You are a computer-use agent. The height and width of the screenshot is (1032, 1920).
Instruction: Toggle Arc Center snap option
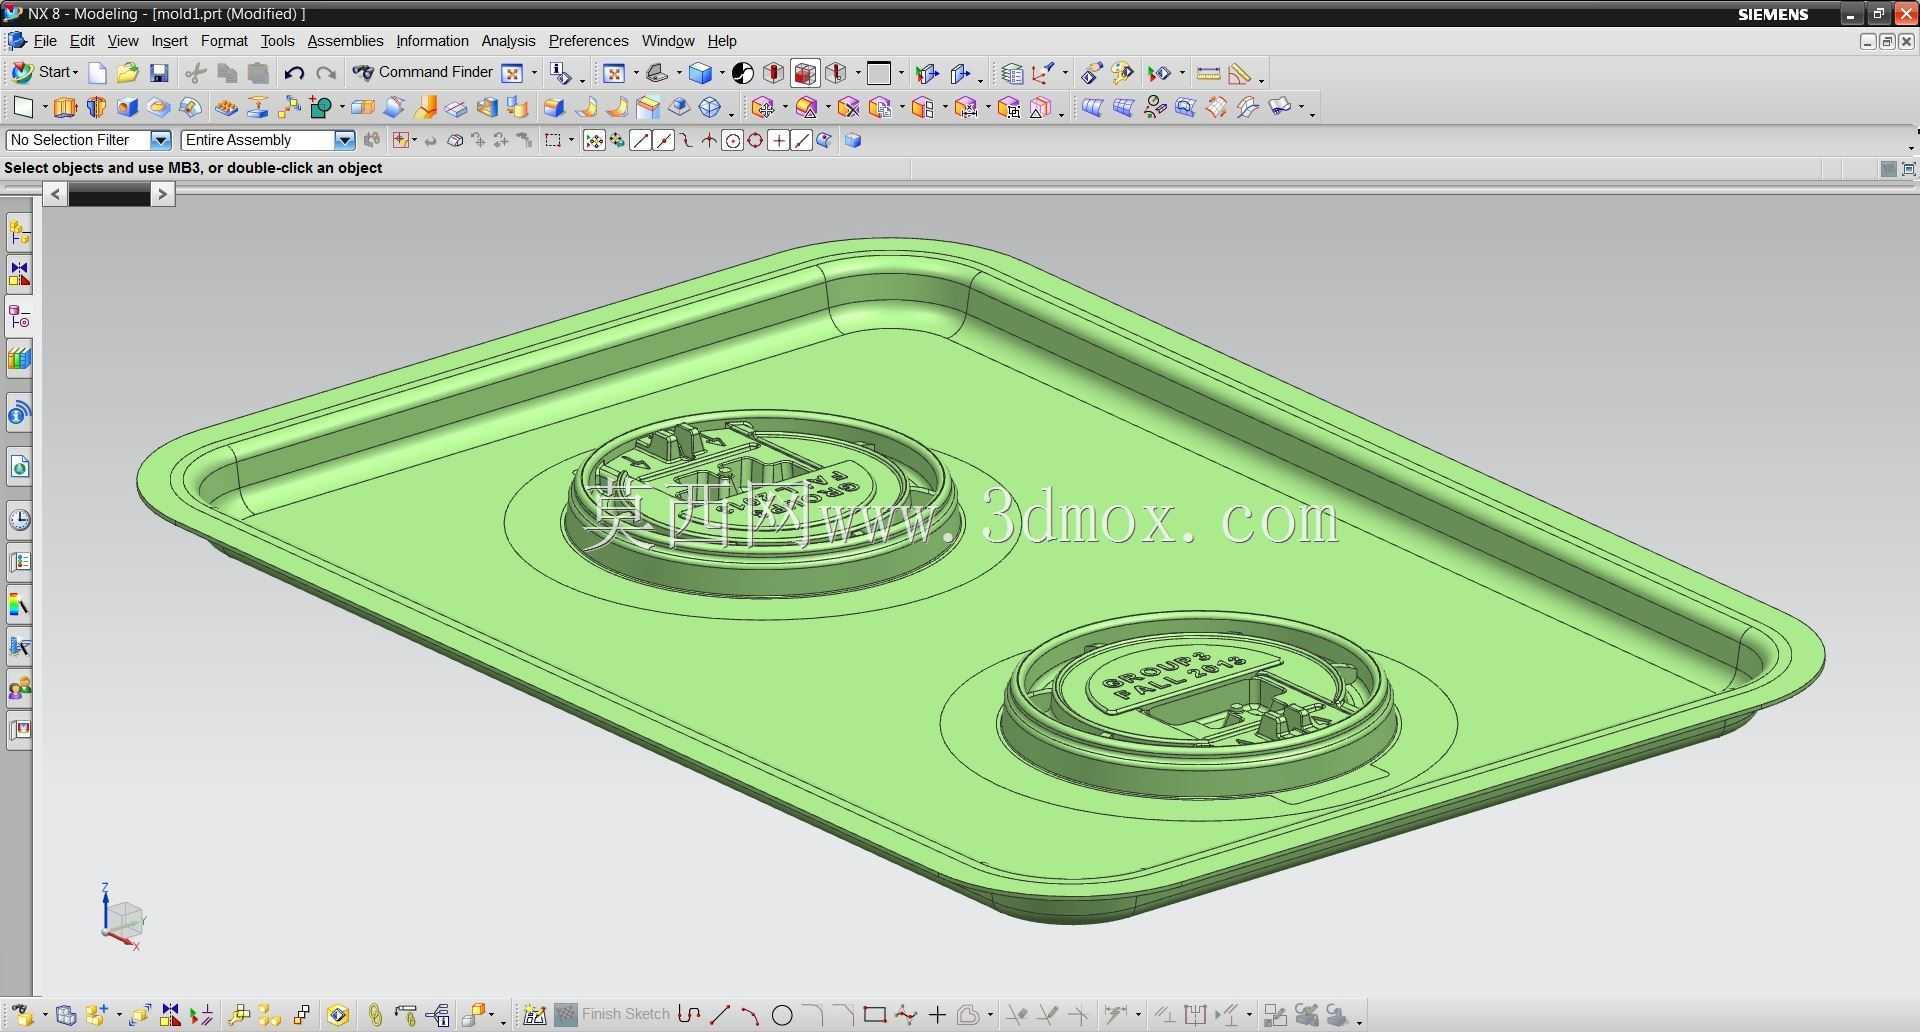[732, 140]
